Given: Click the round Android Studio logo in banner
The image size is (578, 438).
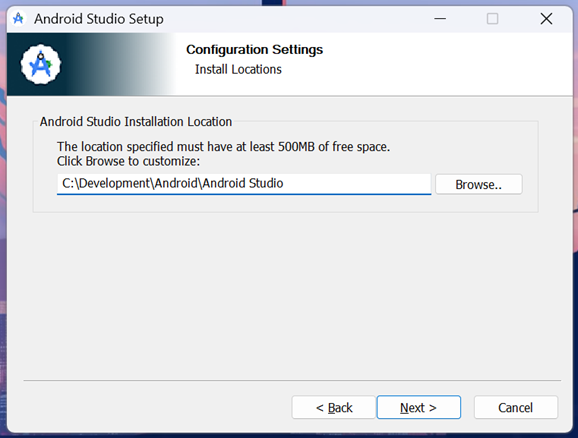Looking at the screenshot, I should (x=41, y=65).
